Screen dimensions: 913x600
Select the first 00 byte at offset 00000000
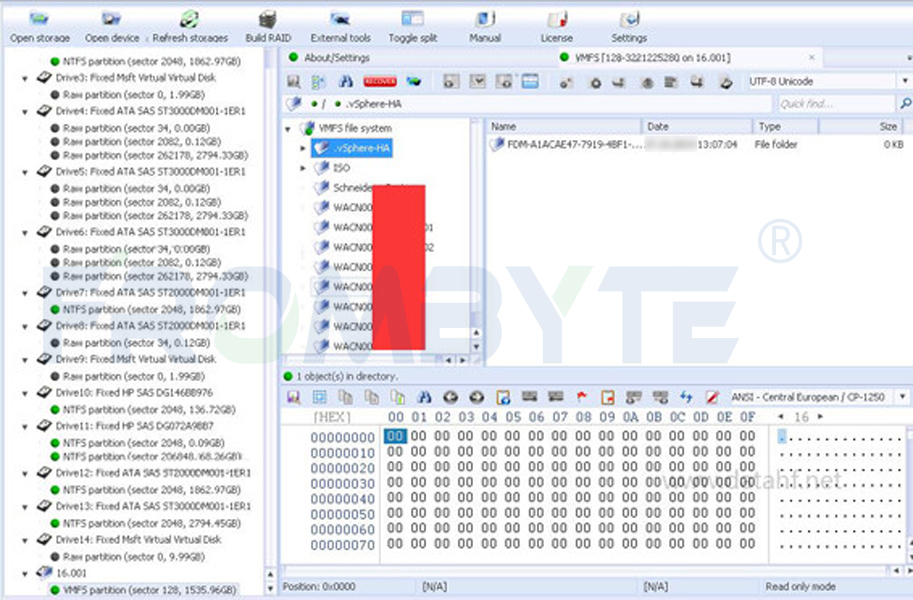coord(395,436)
